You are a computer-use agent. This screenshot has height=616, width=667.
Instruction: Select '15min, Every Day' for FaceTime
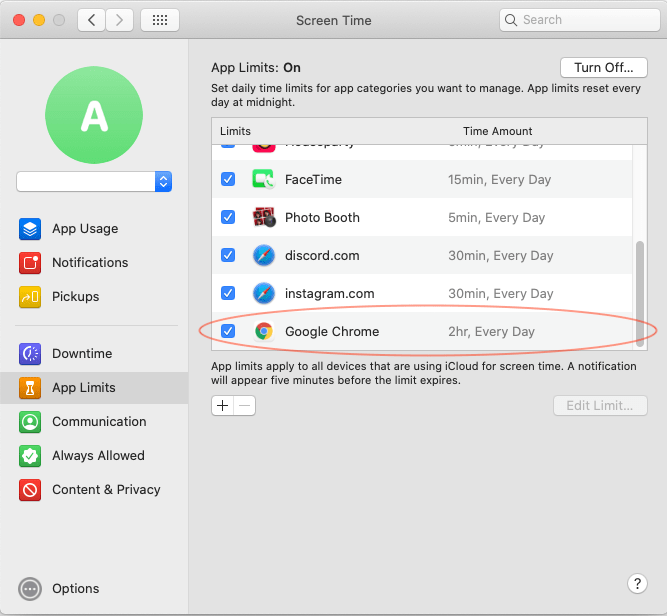tap(499, 180)
